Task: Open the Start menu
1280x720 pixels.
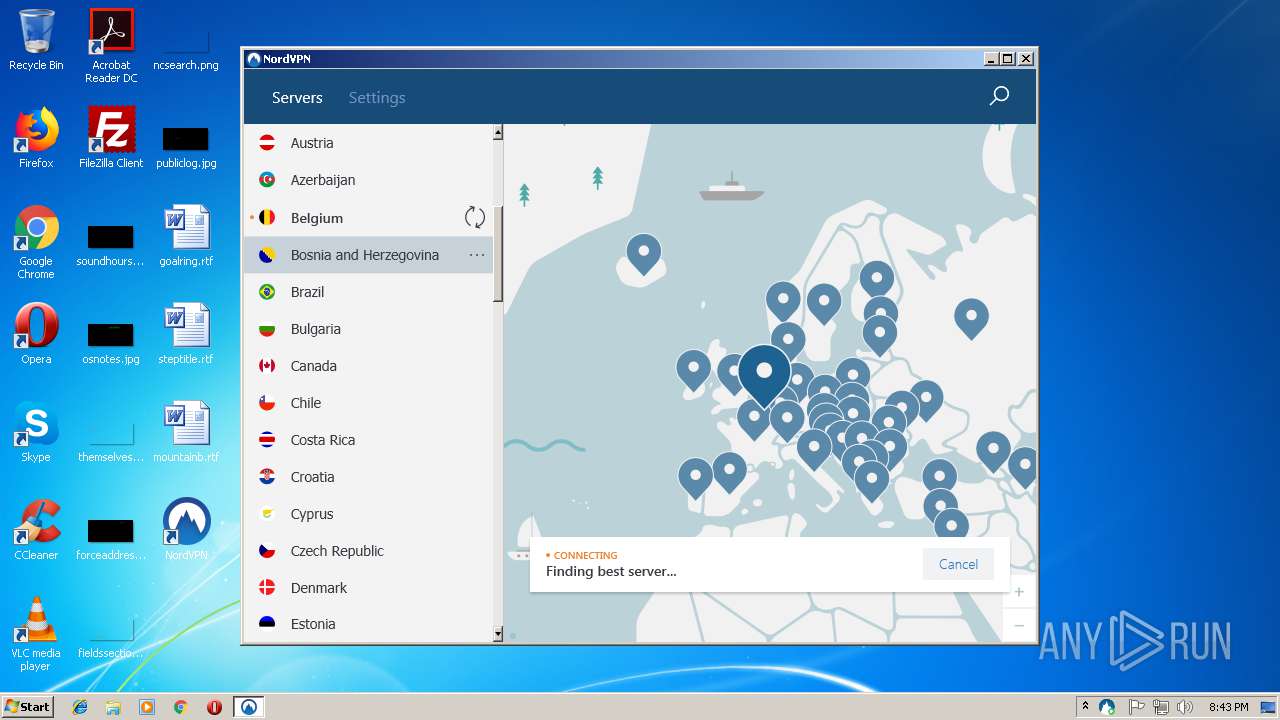Action: 27,707
